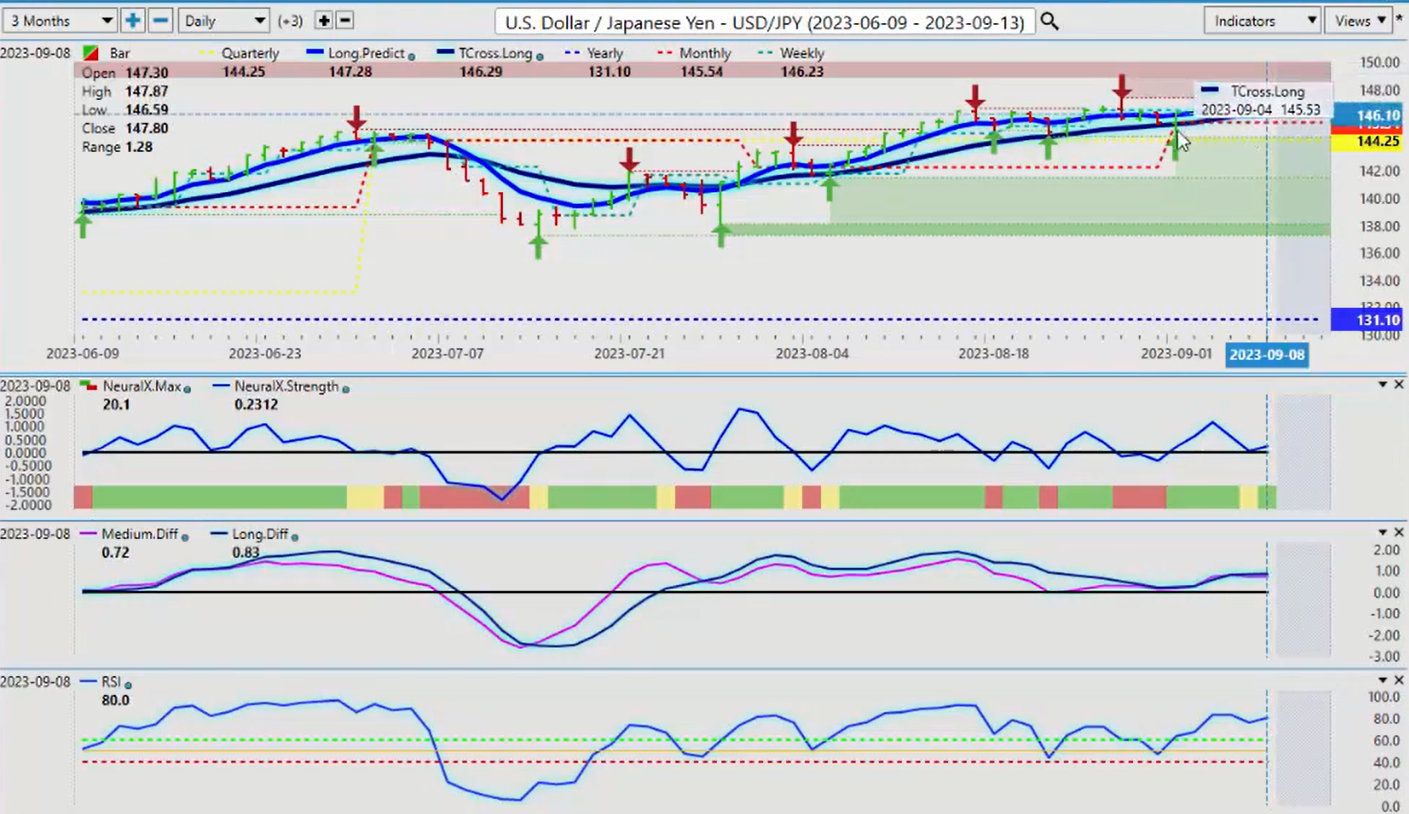Click the Long.Predict legend label

coord(367,53)
